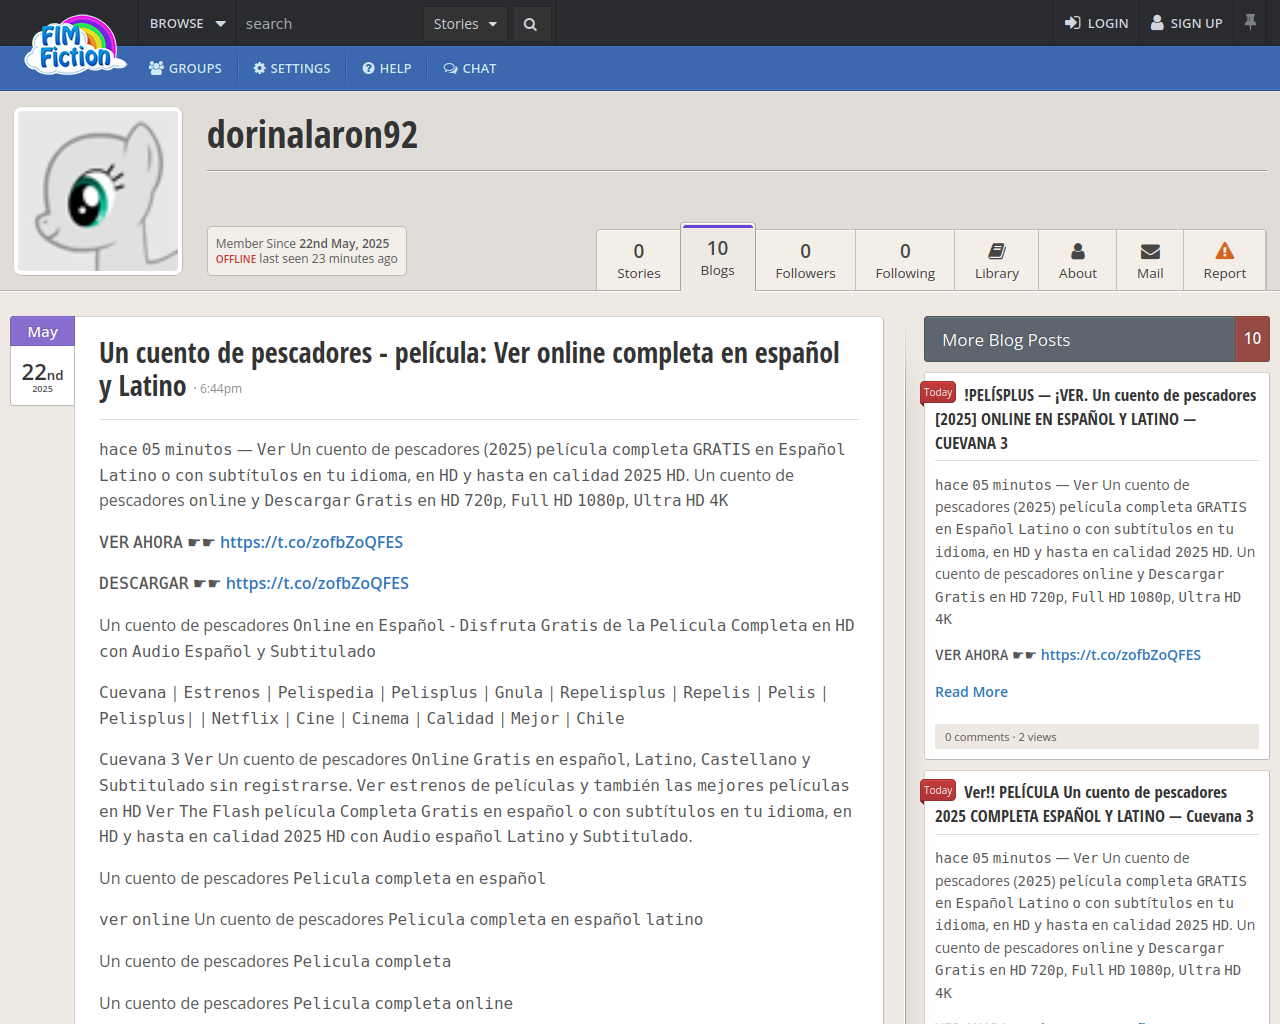Screen dimensions: 1280x1024
Task: Open the !PELÍSPLUS sidebar post title
Action: tap(1096, 419)
